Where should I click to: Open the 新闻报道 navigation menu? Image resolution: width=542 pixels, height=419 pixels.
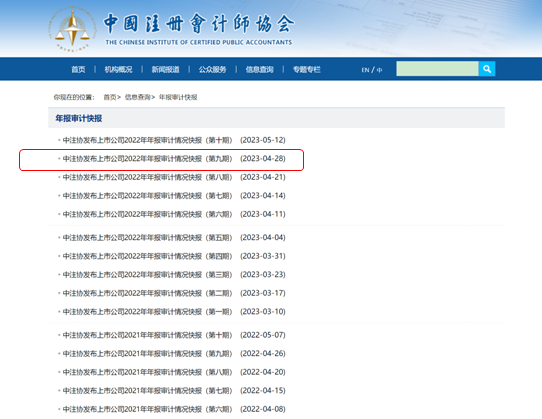165,69
